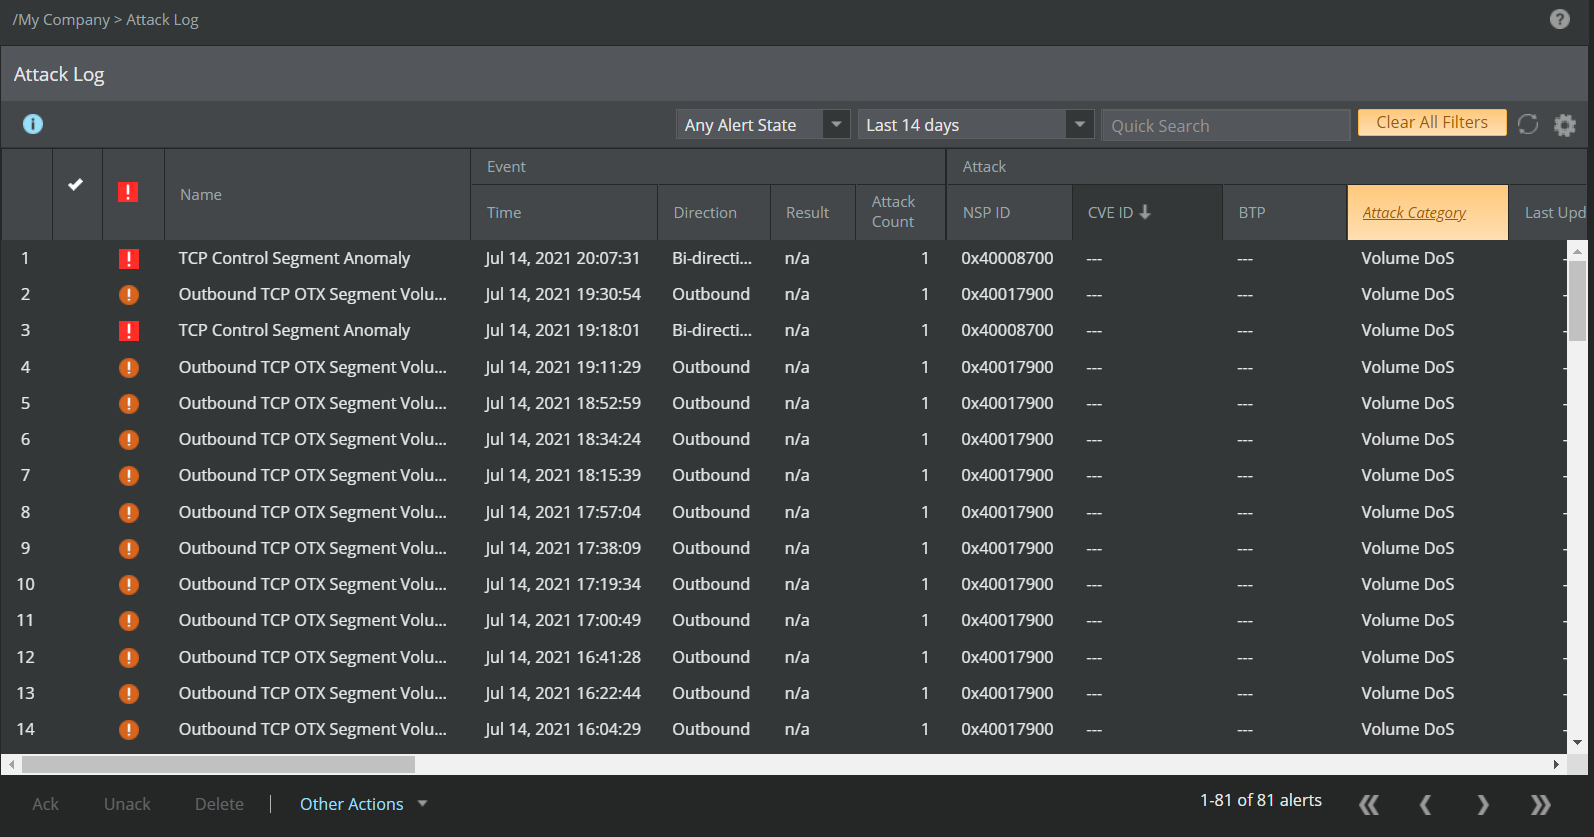Image resolution: width=1594 pixels, height=837 pixels.
Task: Click severity icon of the 19:18:01 alert
Action: (128, 331)
